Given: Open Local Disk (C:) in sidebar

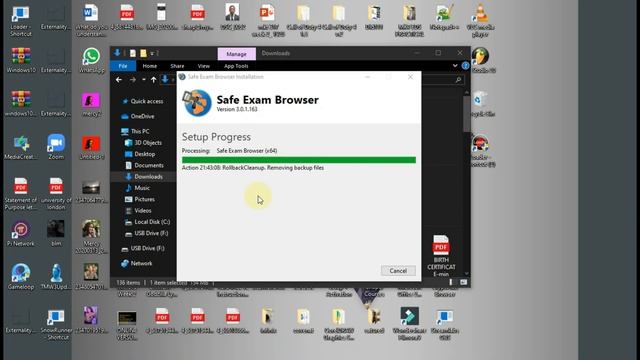Looking at the screenshot, I should point(147,222).
